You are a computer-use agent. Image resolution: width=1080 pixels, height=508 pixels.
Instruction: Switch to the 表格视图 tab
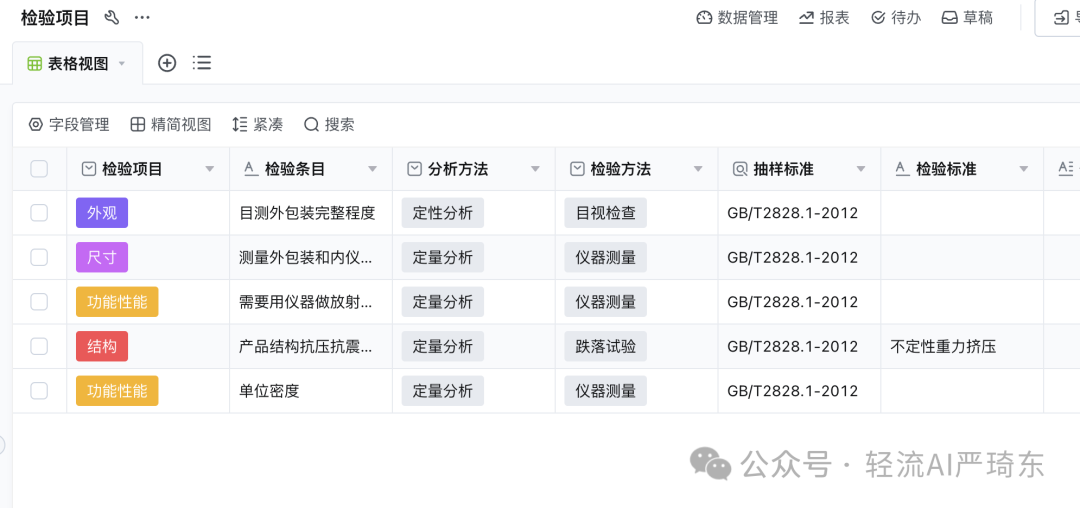click(x=77, y=63)
